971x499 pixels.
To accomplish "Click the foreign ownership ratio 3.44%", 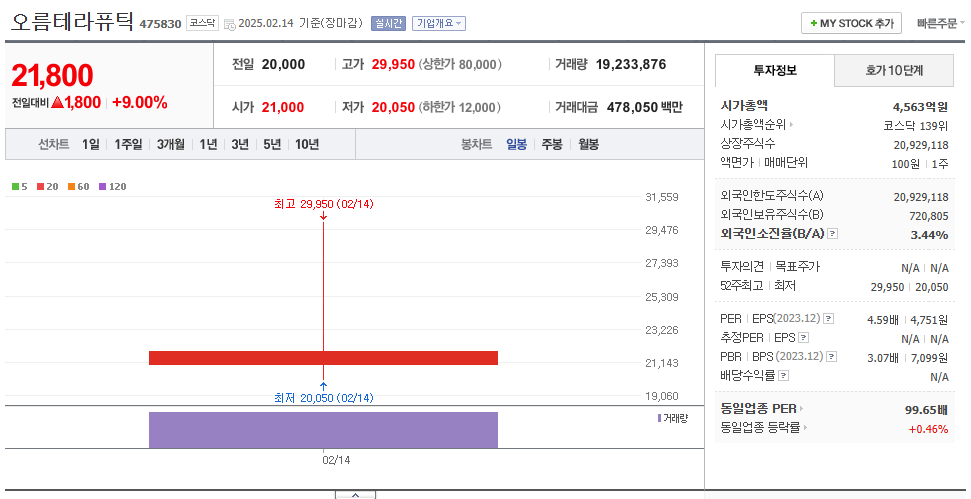I will [930, 235].
